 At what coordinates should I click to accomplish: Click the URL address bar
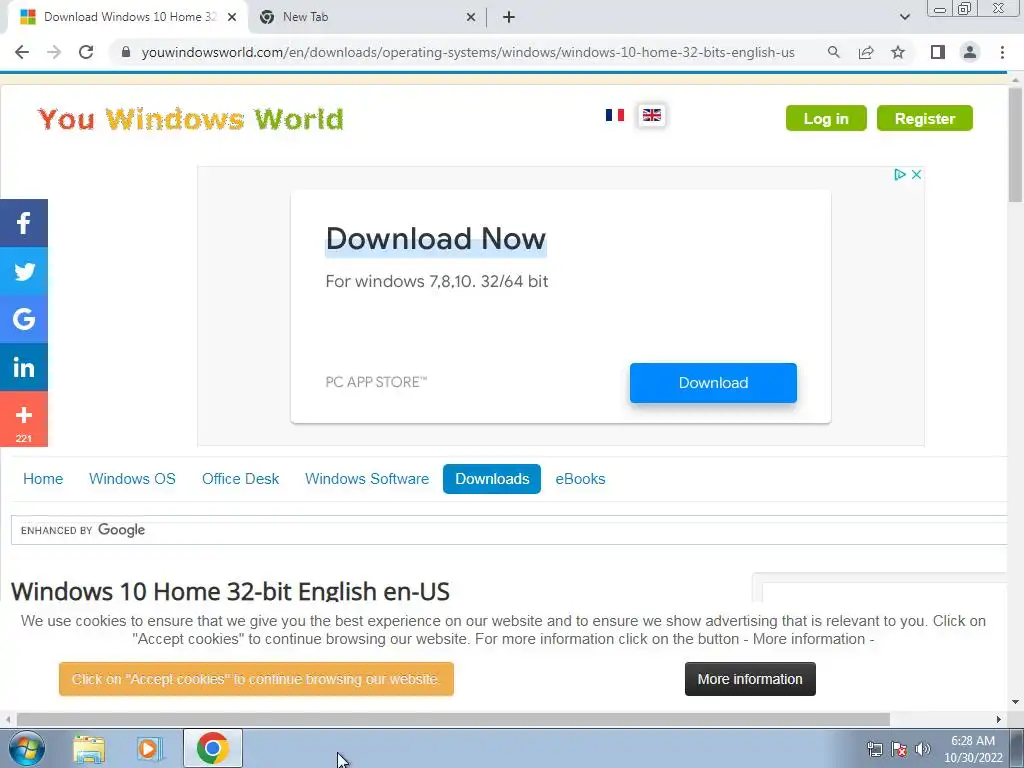(468, 52)
